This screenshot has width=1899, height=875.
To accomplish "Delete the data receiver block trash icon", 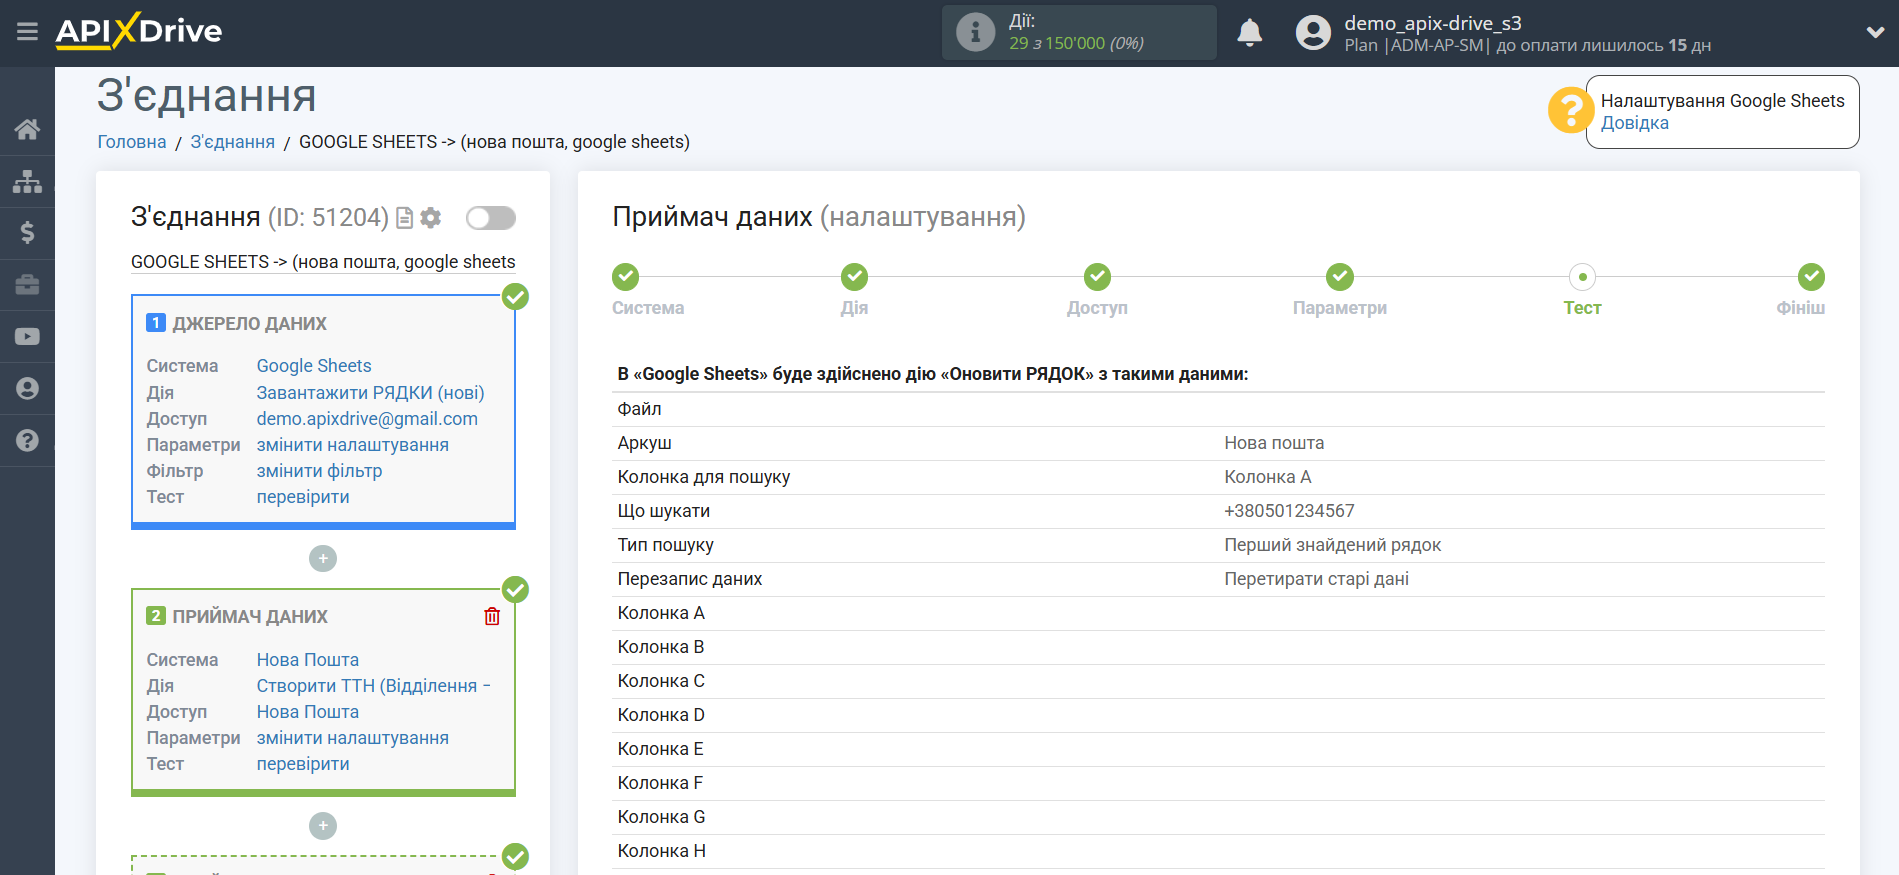I will coord(492,616).
